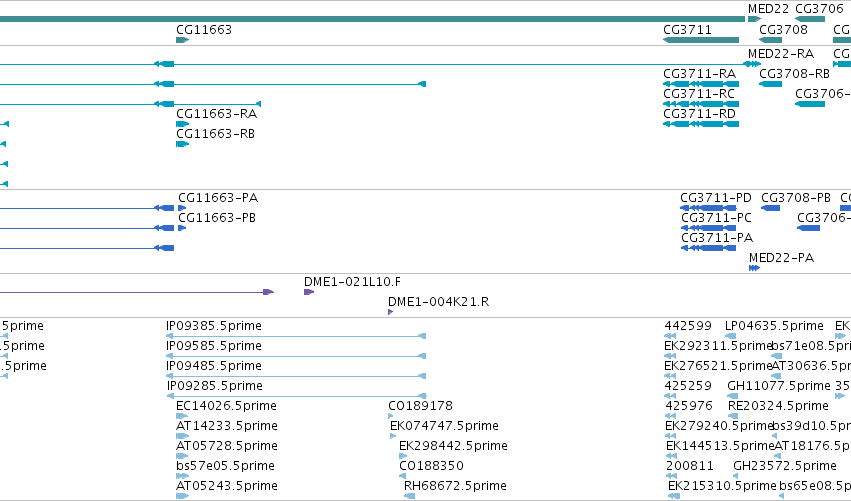851x501 pixels.
Task: Select the MED22-PA protein arrow glyph
Action: point(754,268)
